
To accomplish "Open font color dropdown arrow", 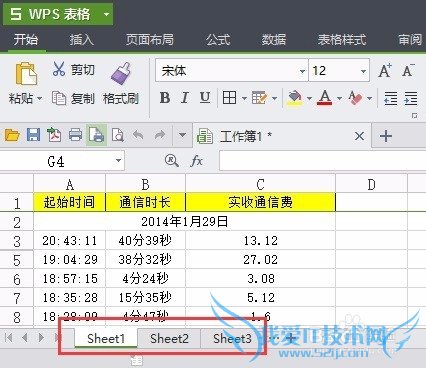I will tap(339, 98).
